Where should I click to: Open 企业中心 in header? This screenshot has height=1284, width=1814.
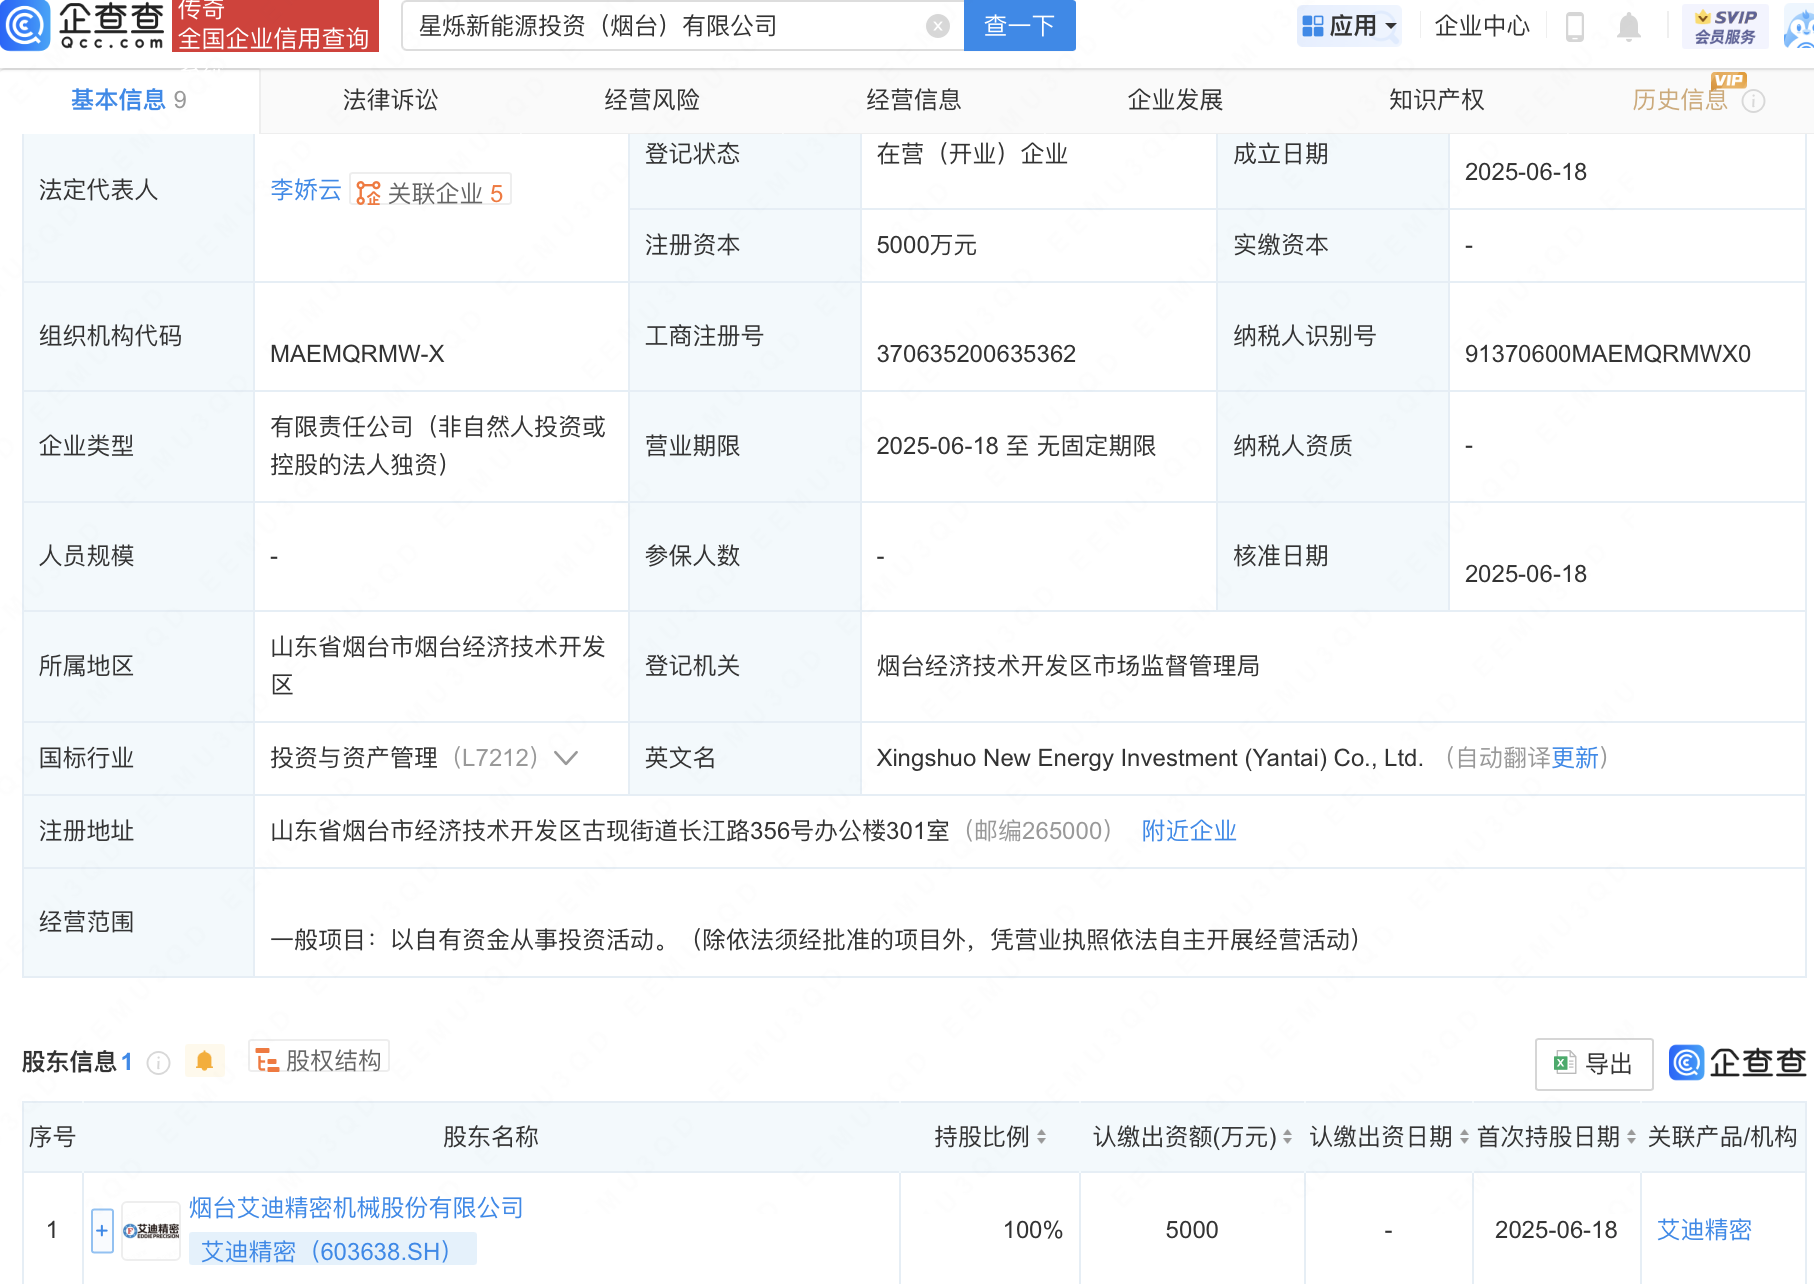point(1482,26)
